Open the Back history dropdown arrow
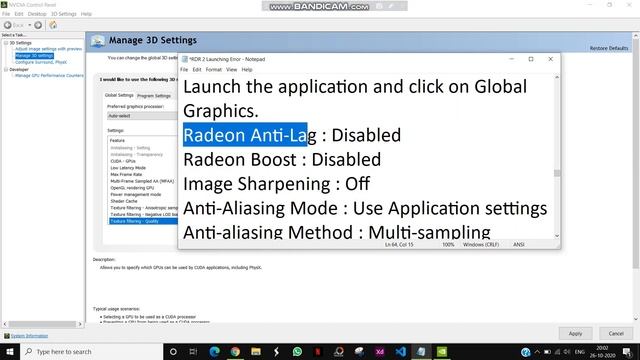This screenshot has height=360, width=640. tap(29, 25)
